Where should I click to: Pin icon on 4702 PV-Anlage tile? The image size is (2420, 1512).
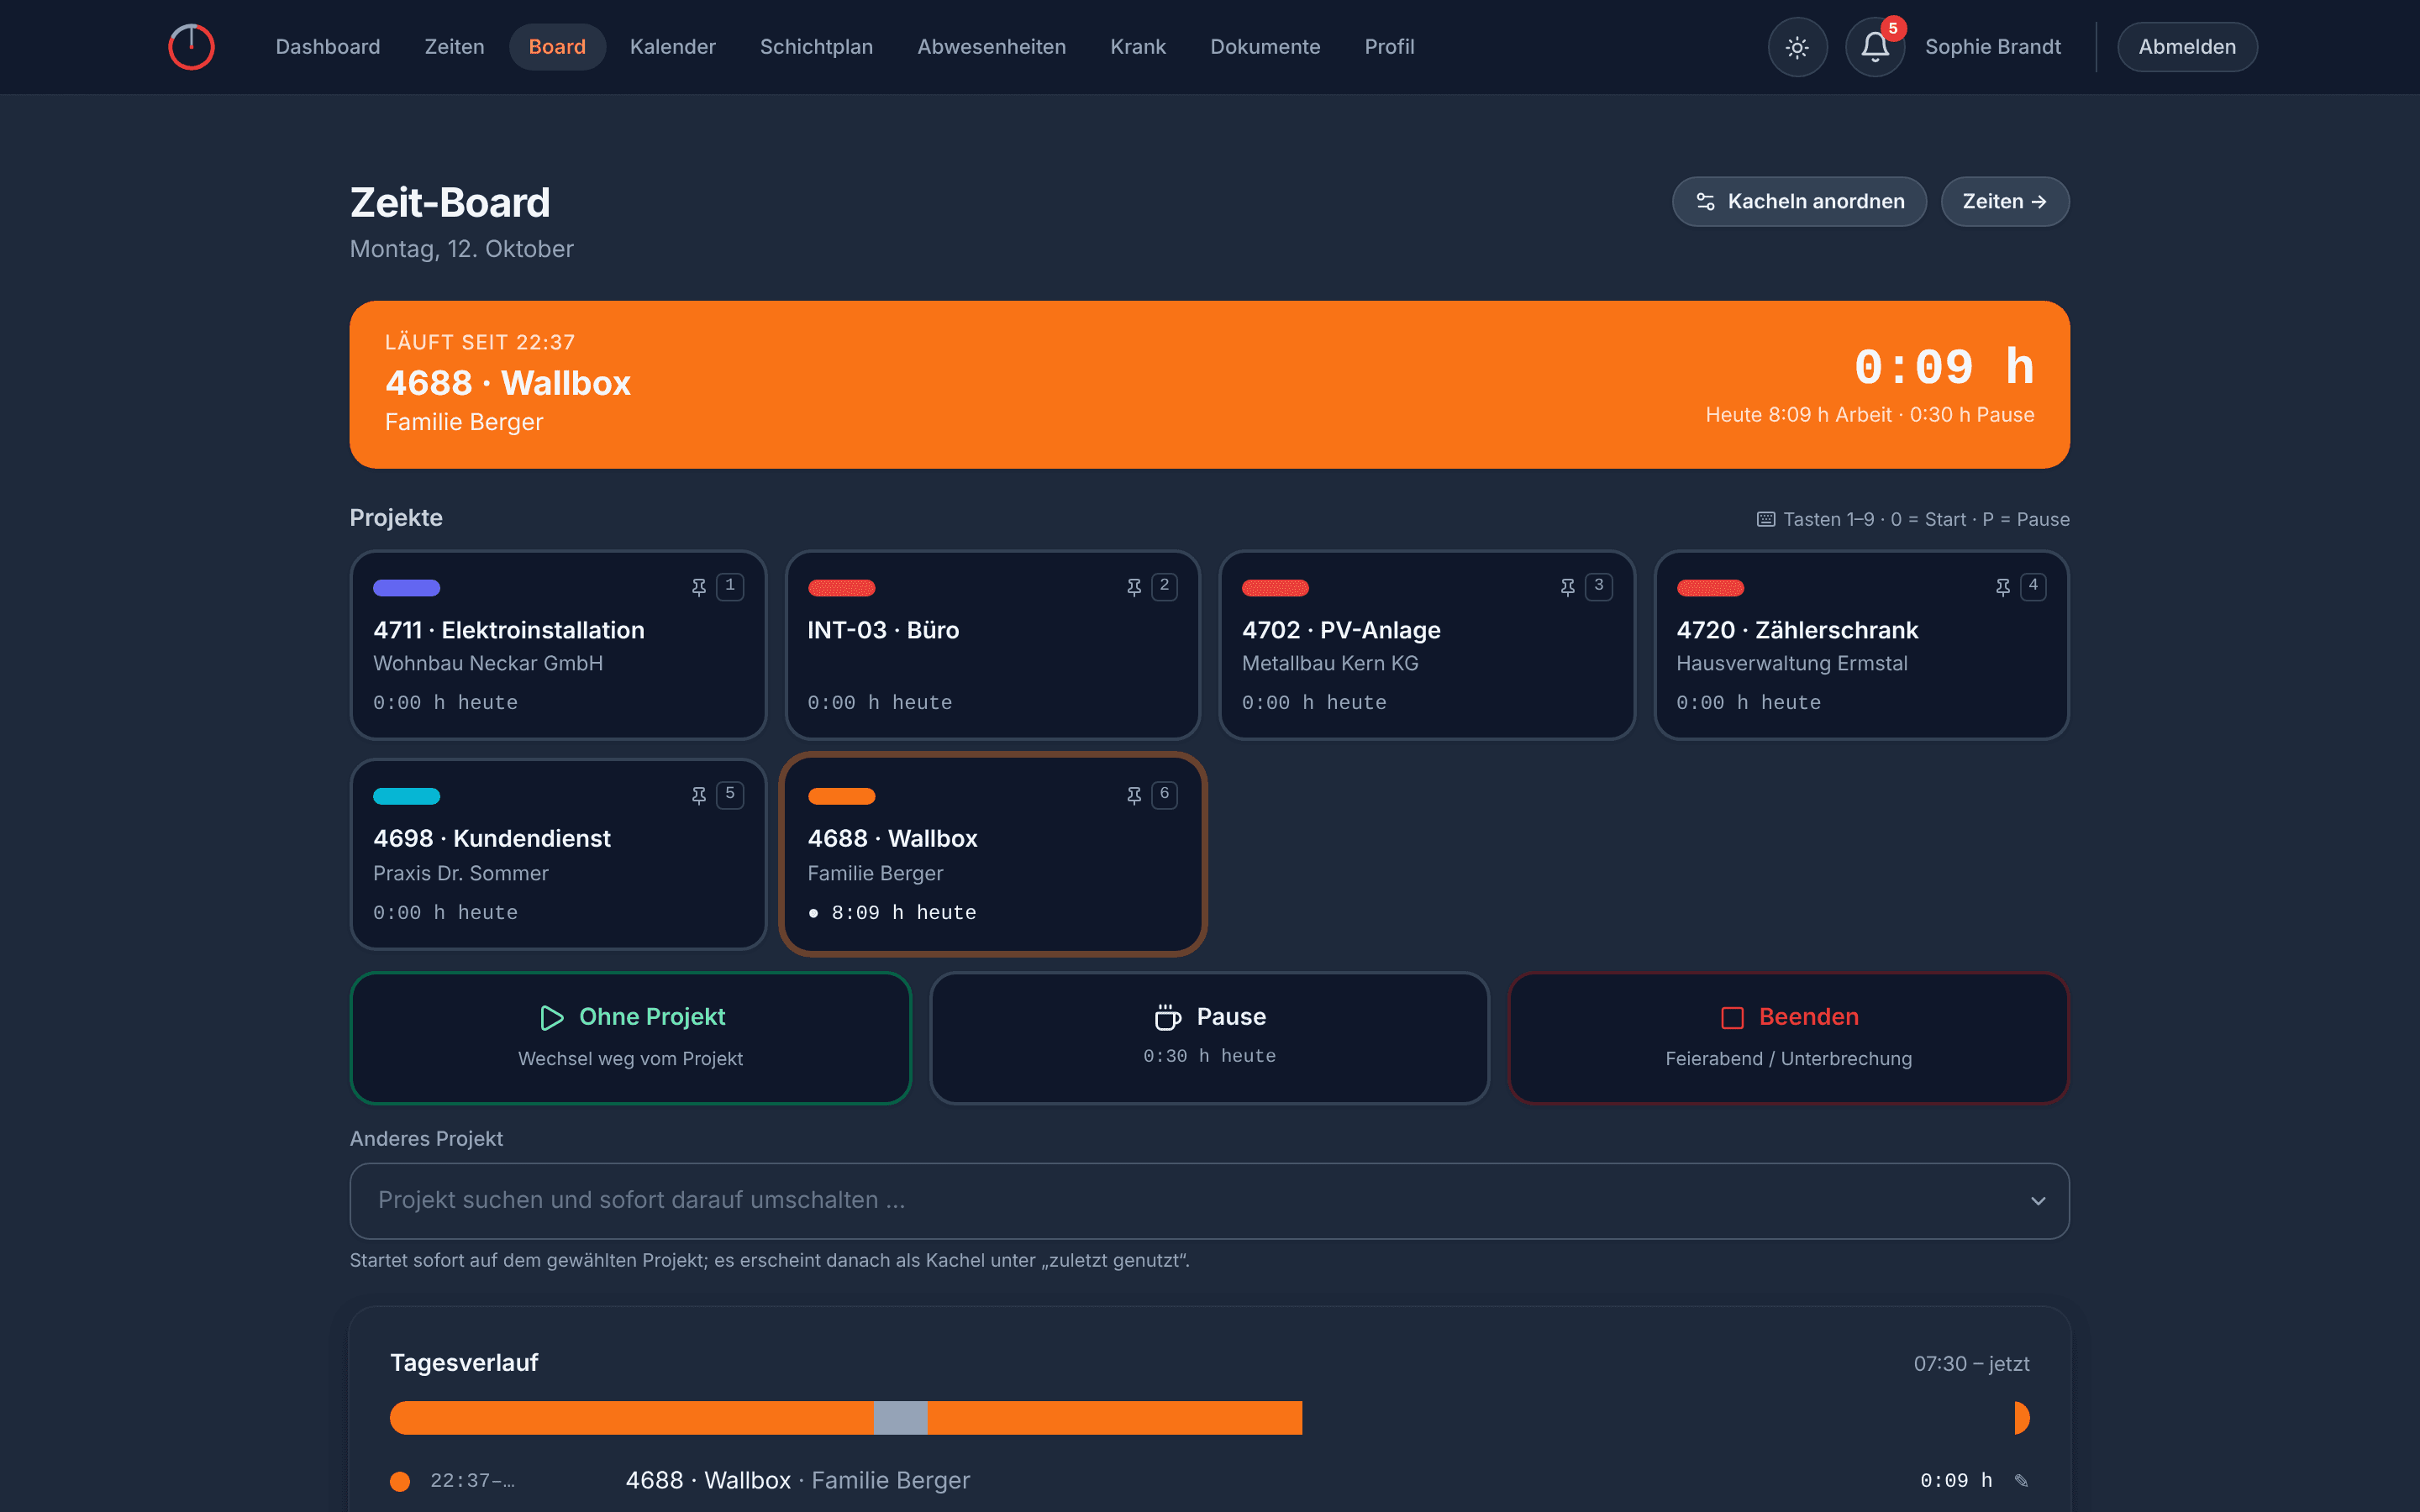(x=1568, y=587)
